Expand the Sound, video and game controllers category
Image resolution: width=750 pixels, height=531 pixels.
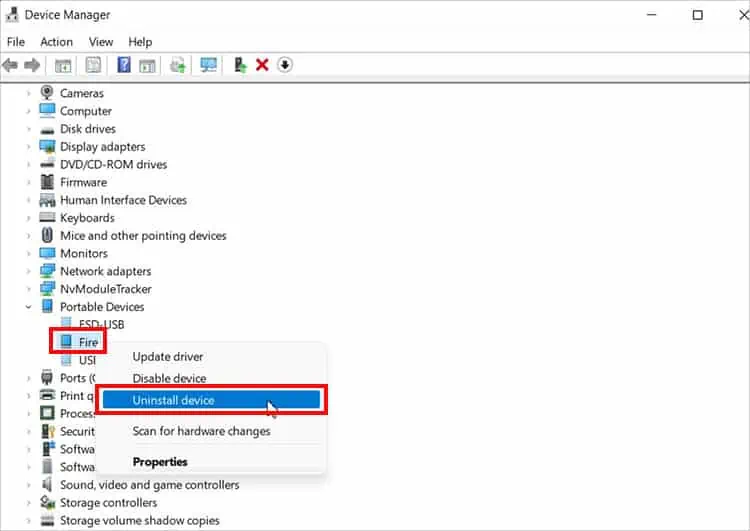pyautogui.click(x=28, y=485)
